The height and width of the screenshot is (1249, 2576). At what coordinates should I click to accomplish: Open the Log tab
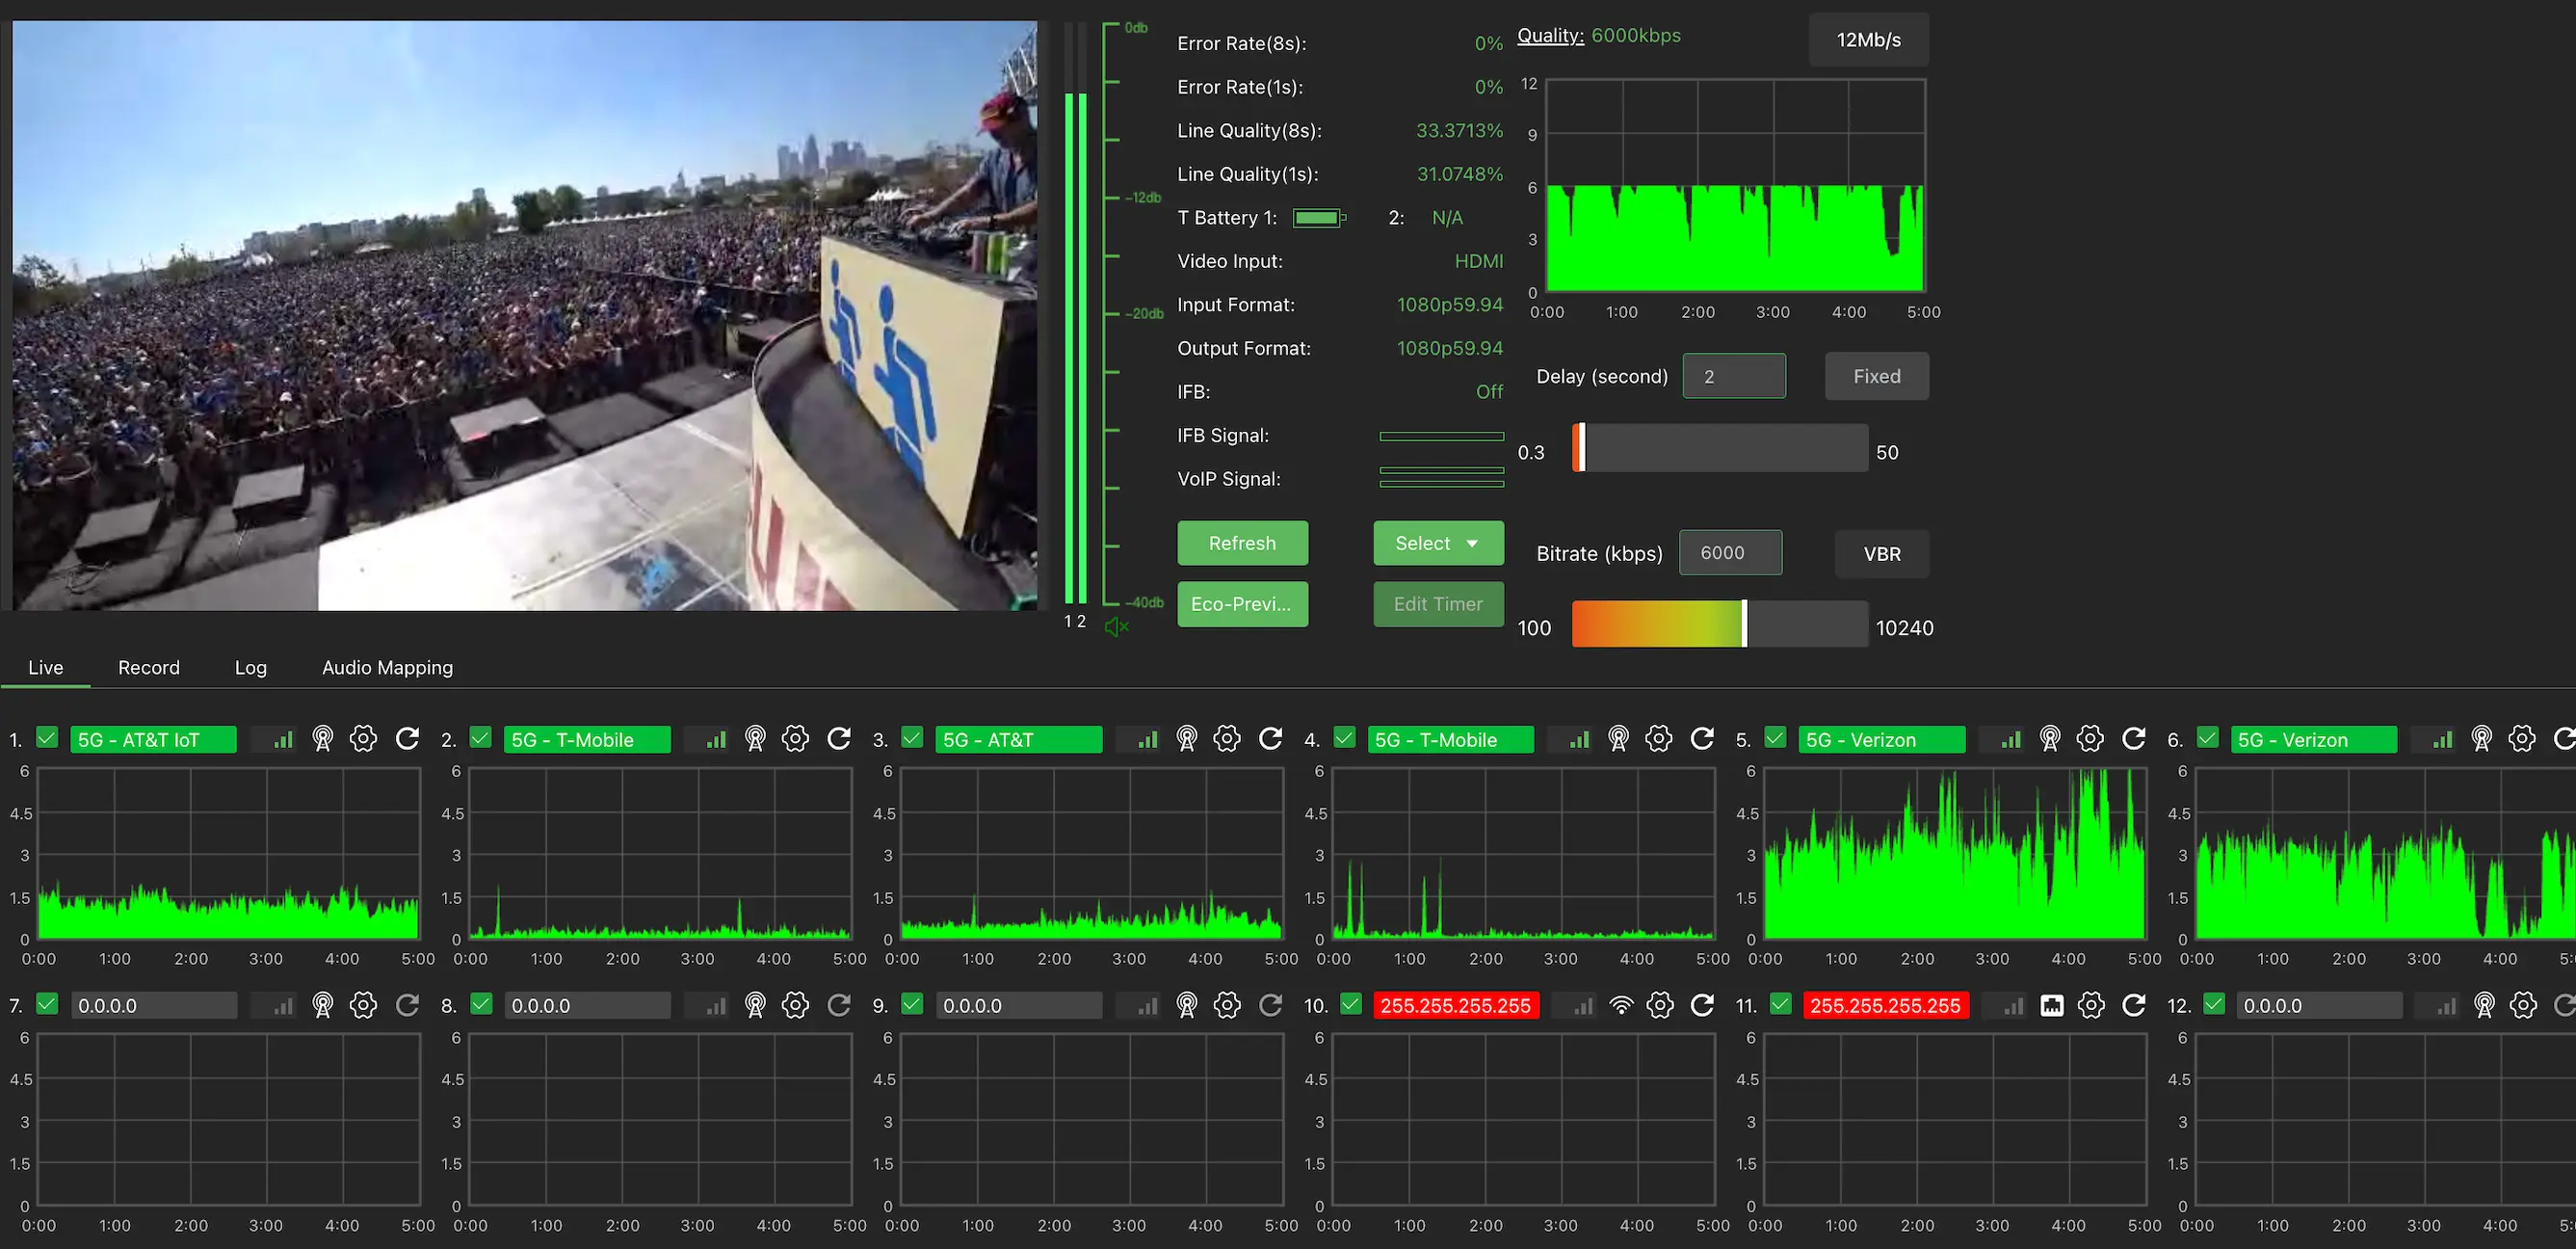[x=250, y=667]
